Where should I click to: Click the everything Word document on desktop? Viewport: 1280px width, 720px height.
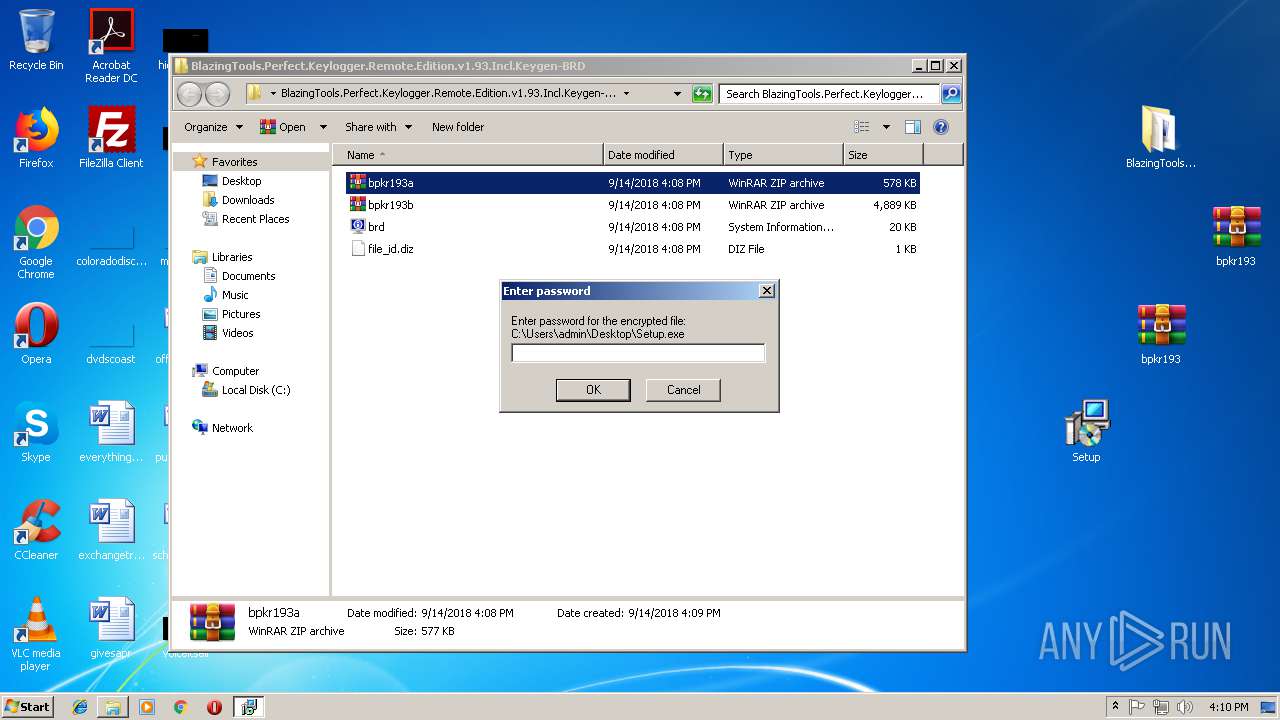111,432
